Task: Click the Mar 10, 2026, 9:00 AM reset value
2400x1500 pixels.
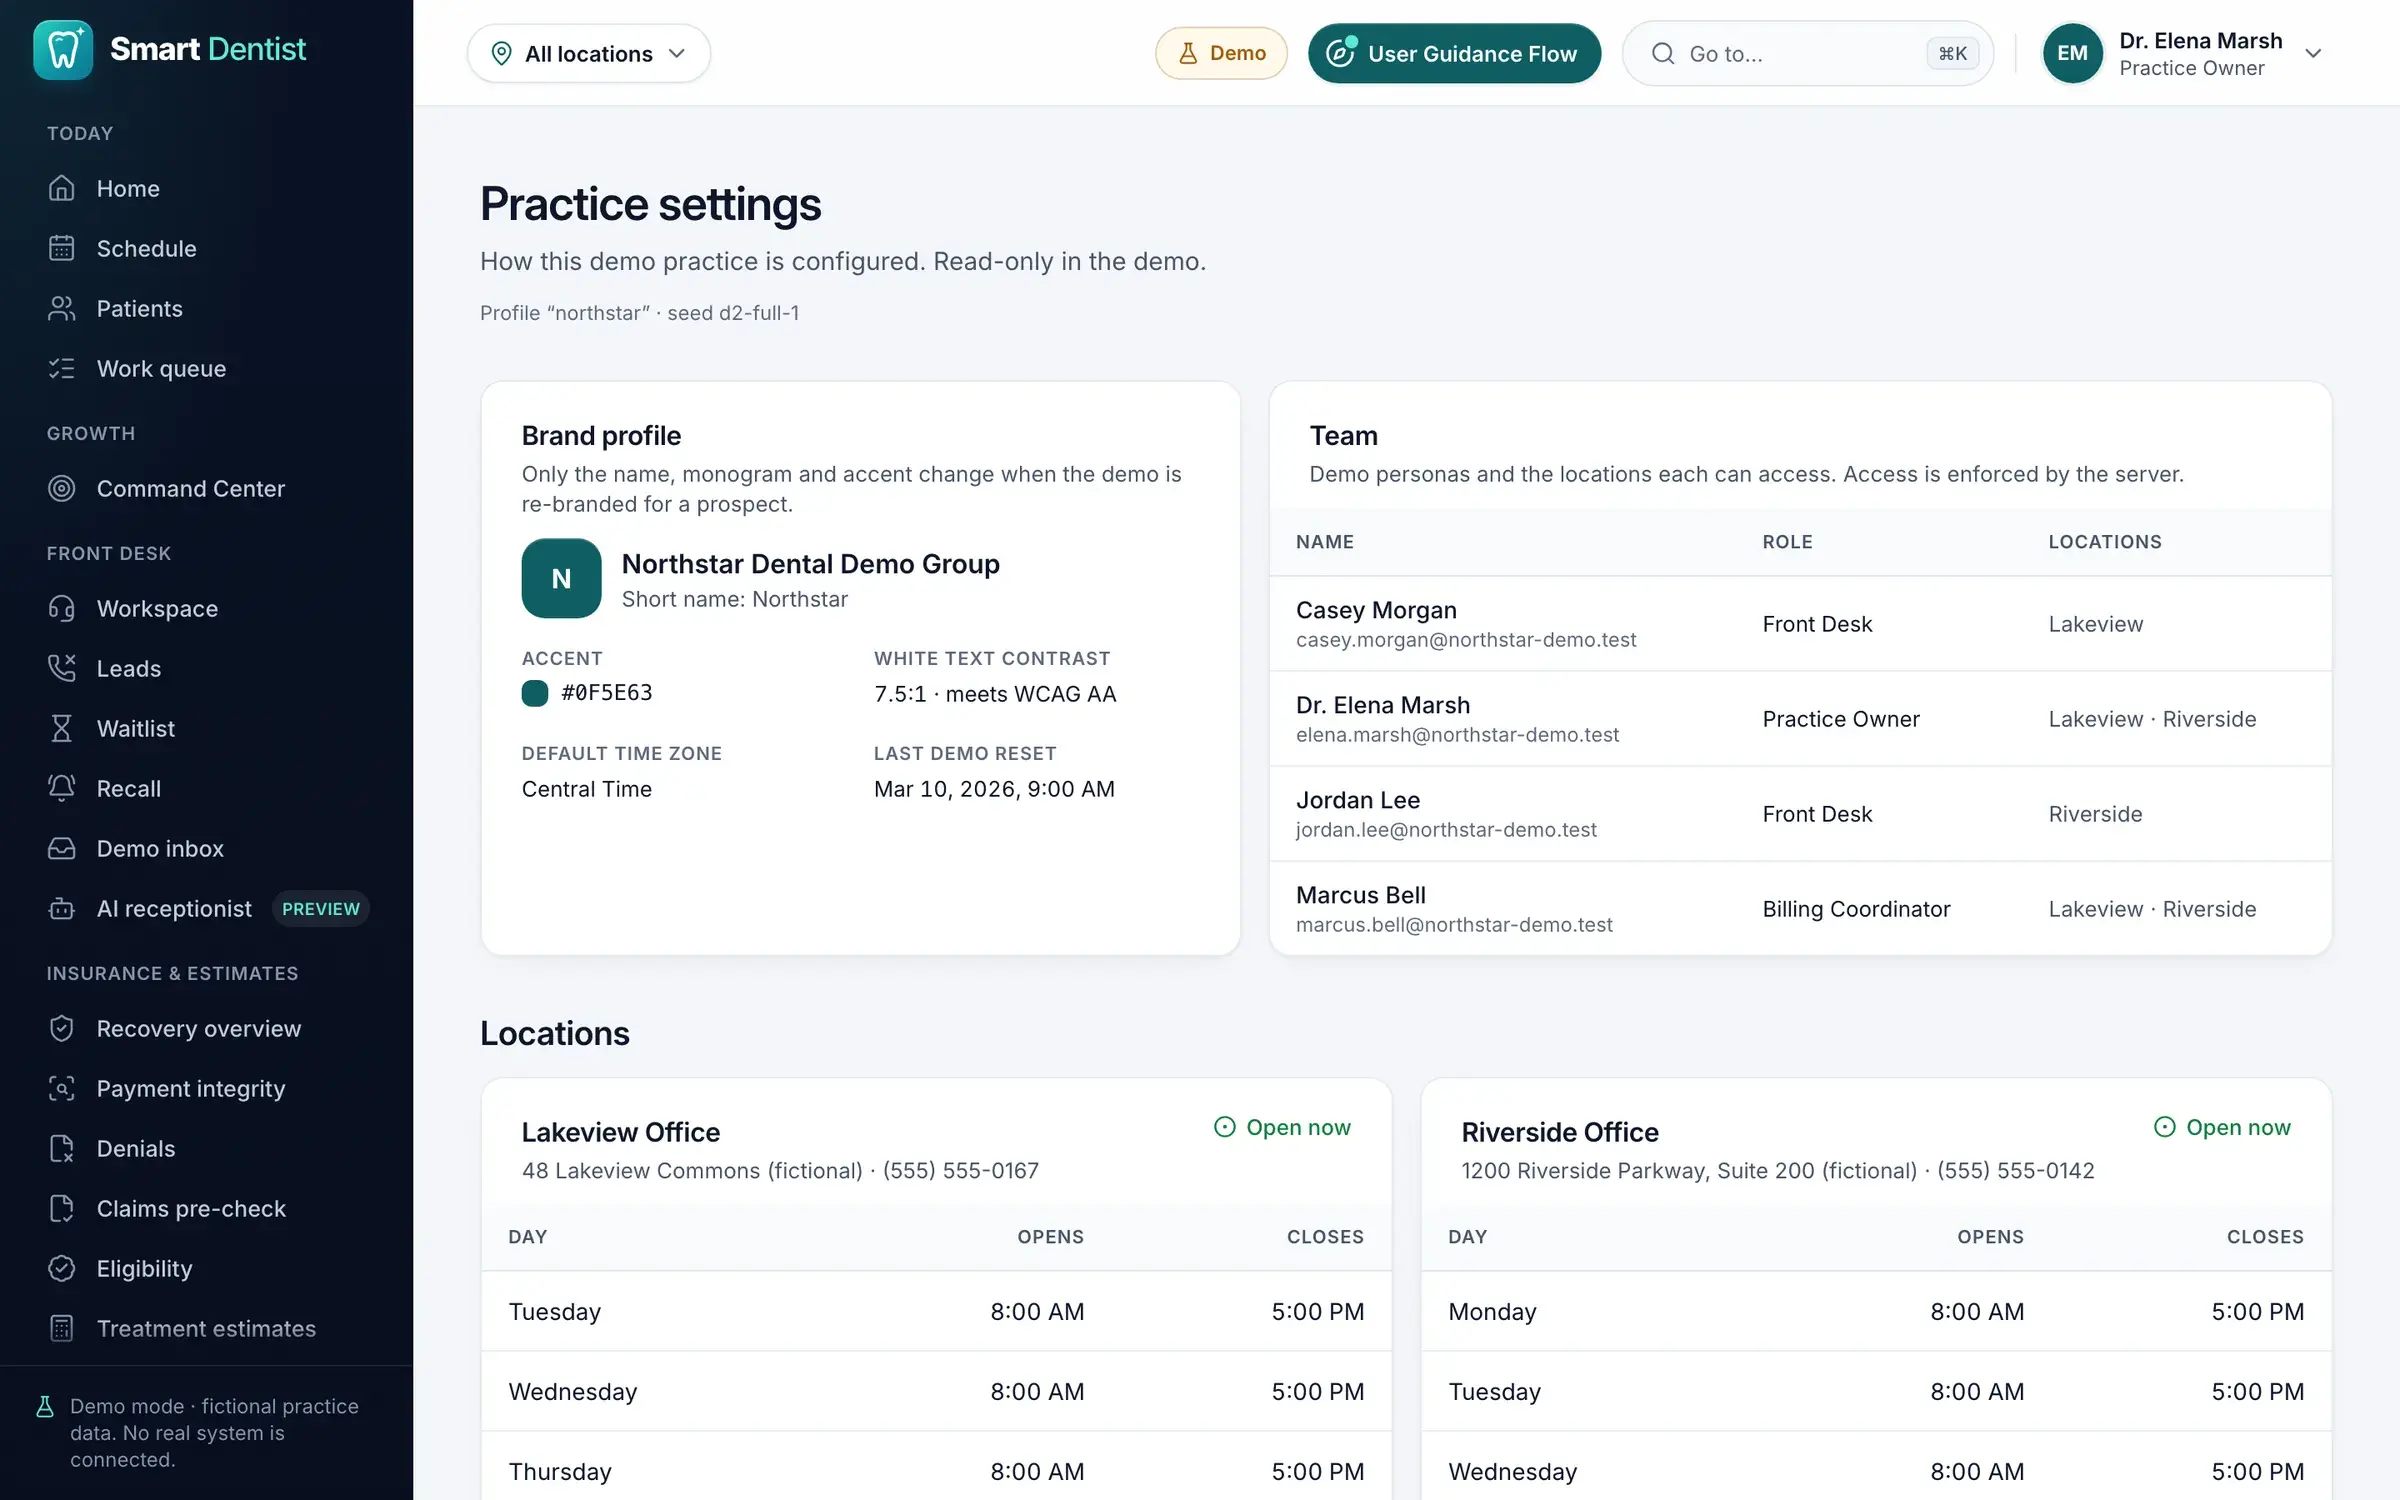Action: pyautogui.click(x=994, y=789)
